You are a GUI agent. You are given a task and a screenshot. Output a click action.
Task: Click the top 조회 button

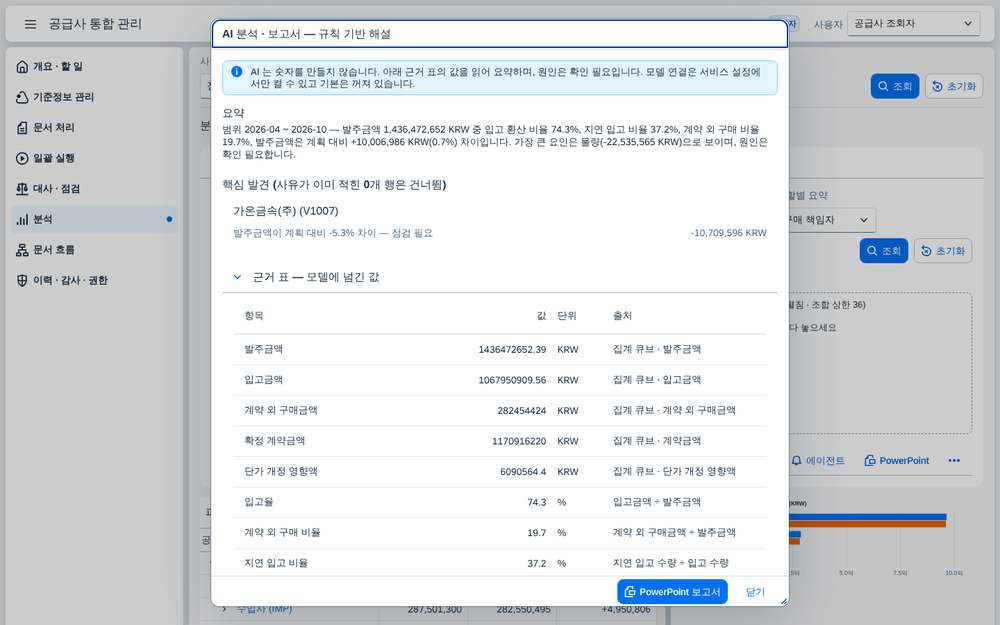895,86
